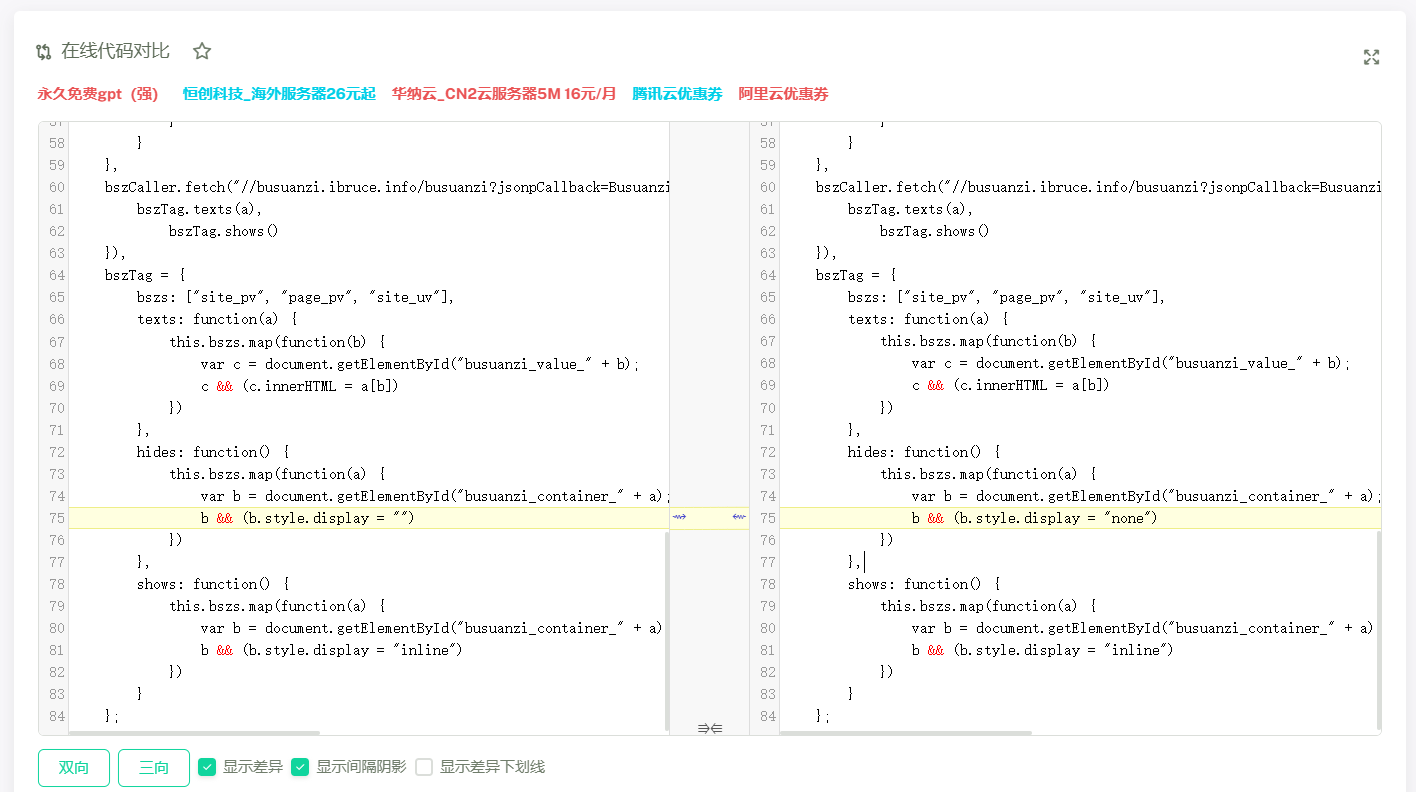Click the left pane vertical scrollbar

(x=667, y=630)
